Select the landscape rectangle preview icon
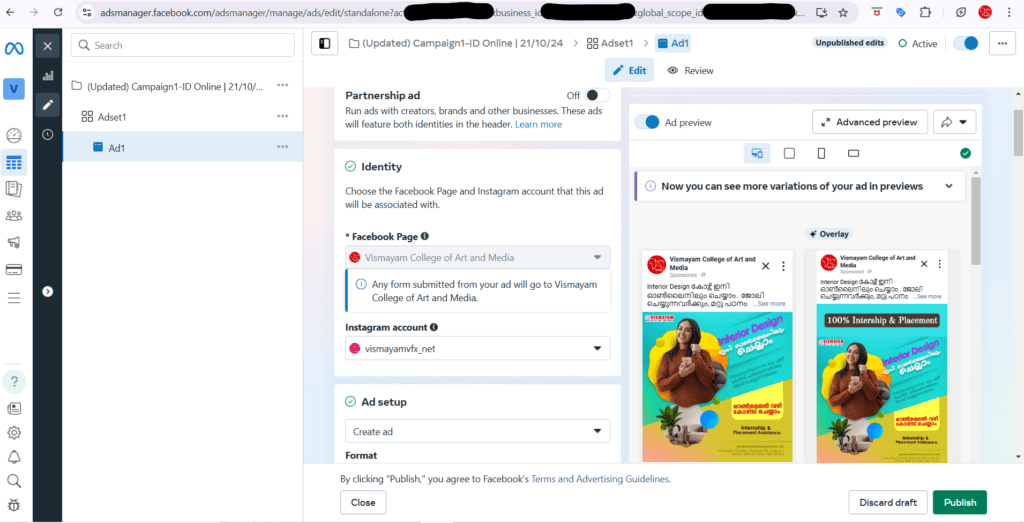The image size is (1024, 523). pos(853,153)
